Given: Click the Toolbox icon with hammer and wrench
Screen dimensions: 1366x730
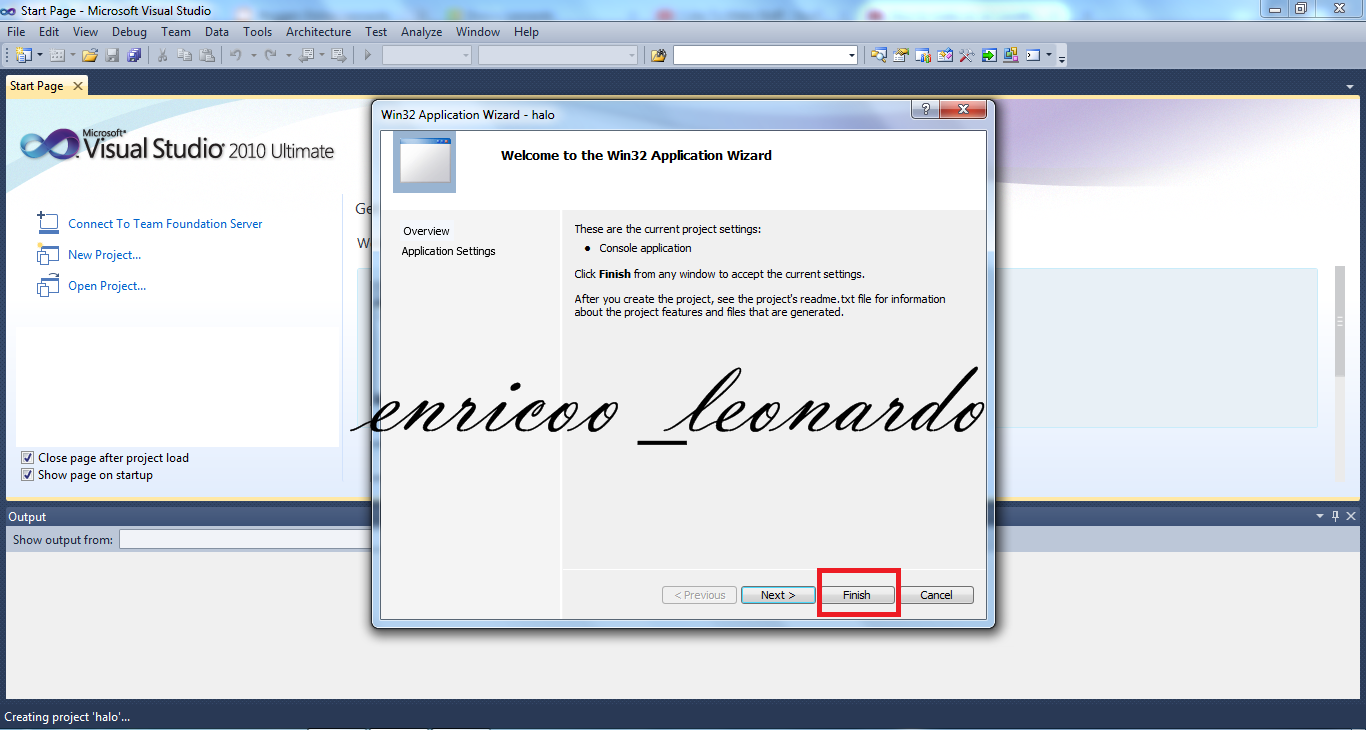Looking at the screenshot, I should tap(967, 55).
